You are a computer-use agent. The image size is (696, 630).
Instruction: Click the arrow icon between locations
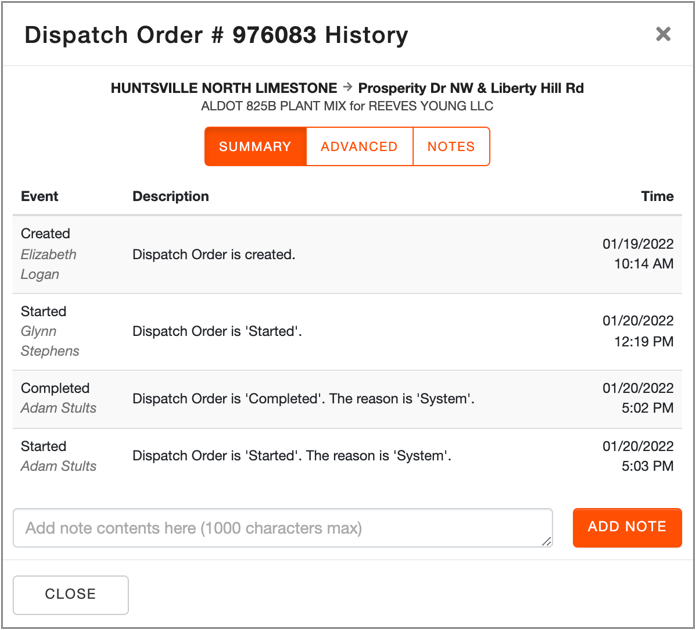pos(348,87)
